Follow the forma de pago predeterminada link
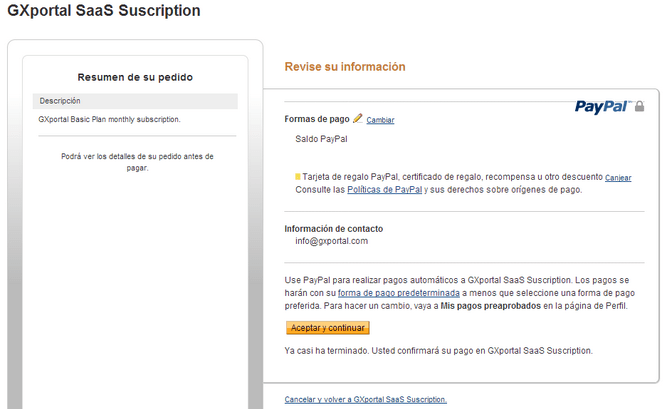The width and height of the screenshot is (667, 409). pos(398,293)
